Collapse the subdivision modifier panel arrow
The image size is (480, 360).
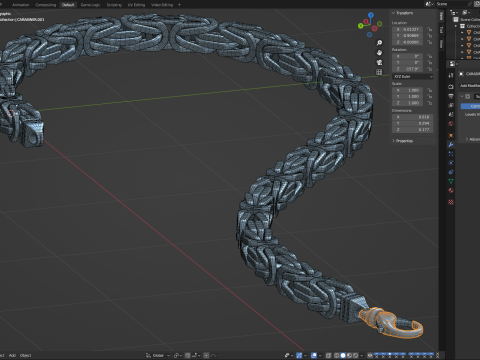[462, 96]
